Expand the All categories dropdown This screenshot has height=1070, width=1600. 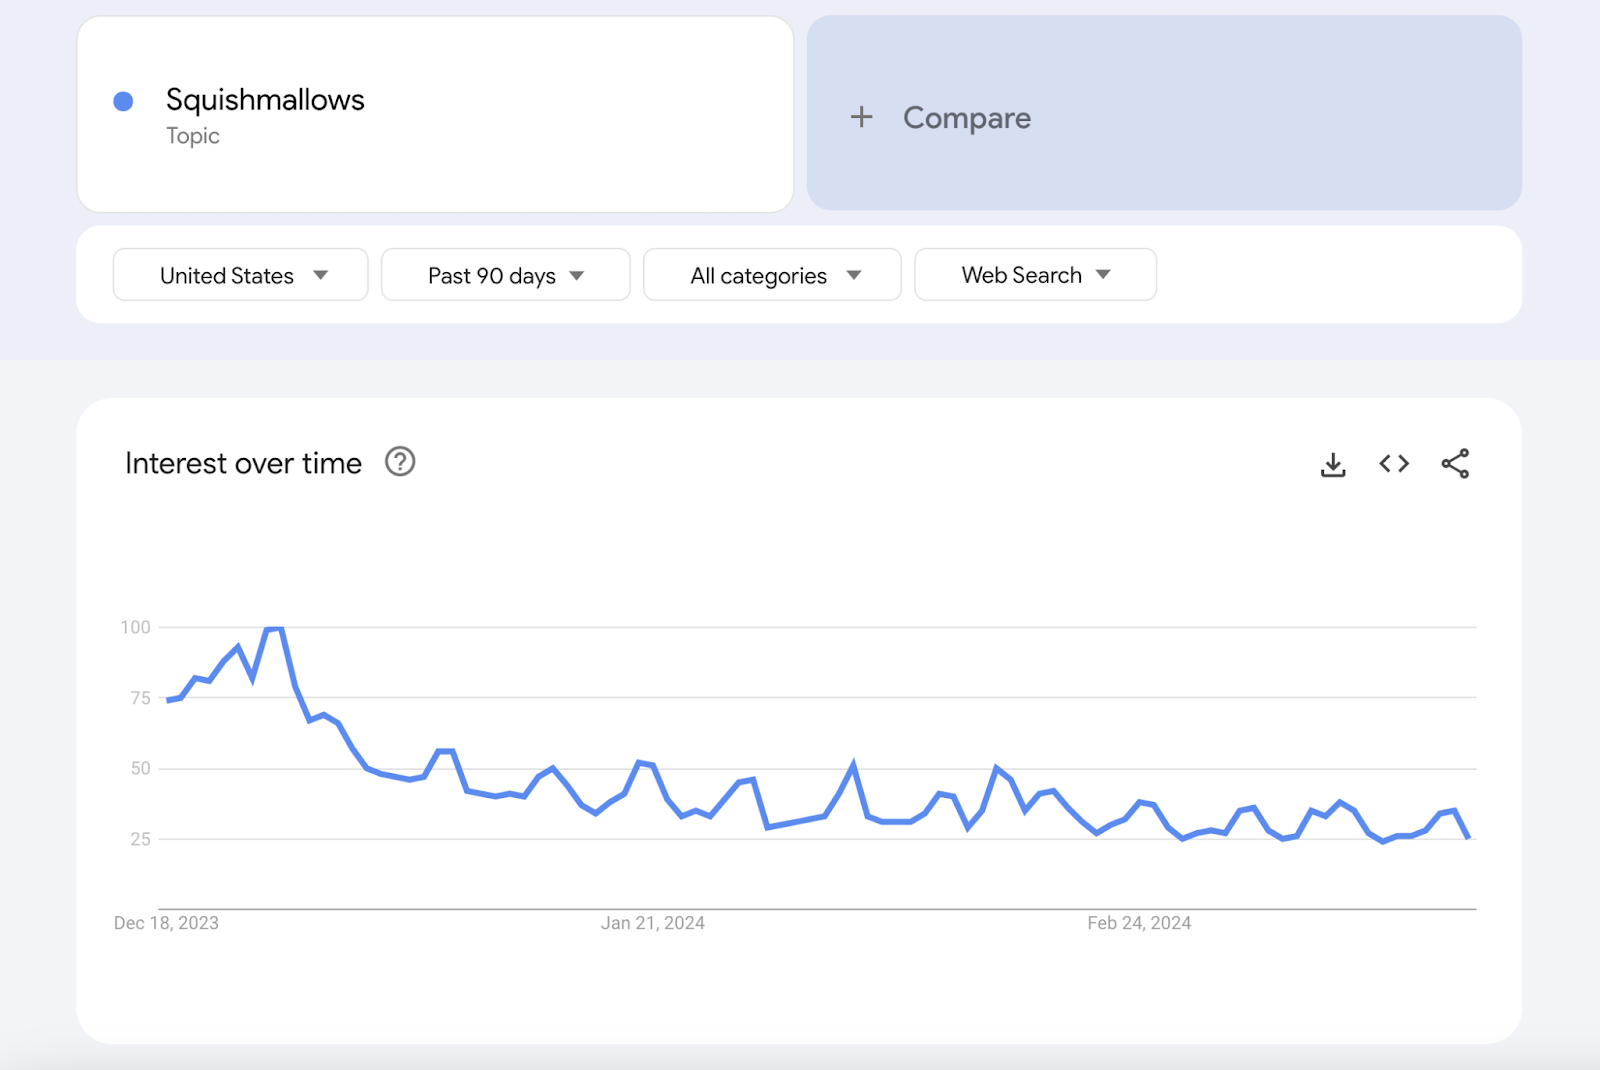click(772, 274)
